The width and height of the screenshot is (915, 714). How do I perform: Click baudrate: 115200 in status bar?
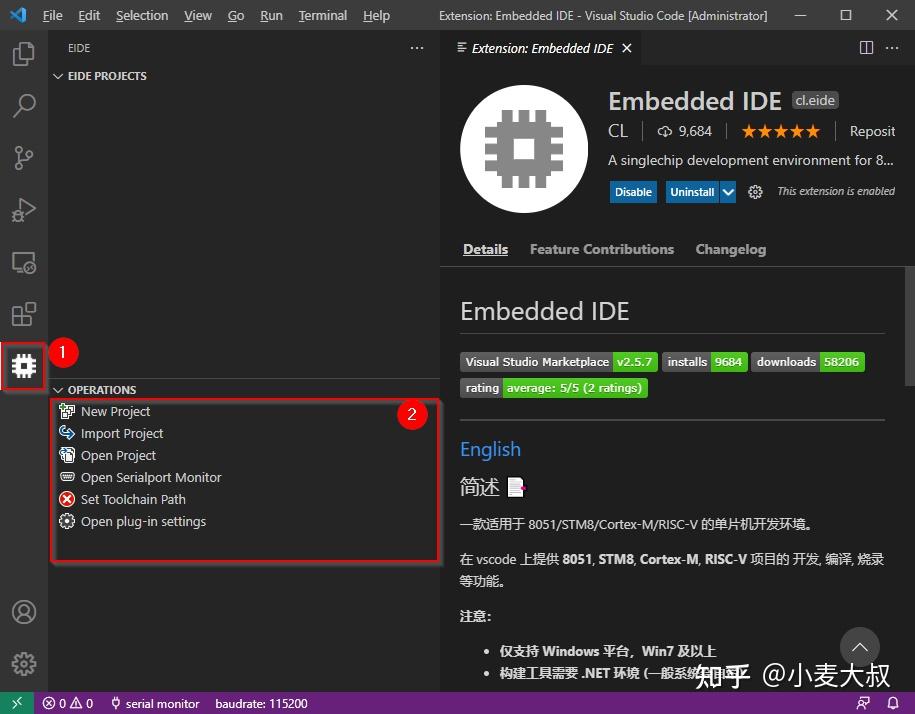coord(261,704)
